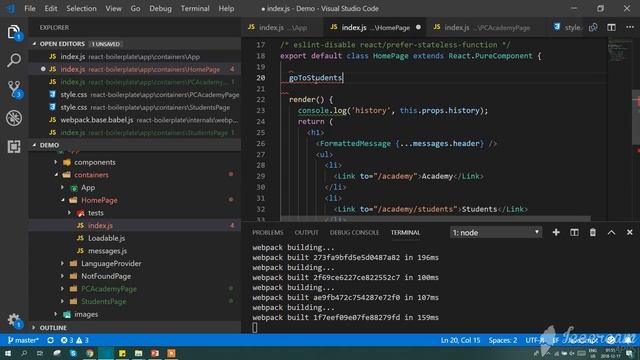Click the sync changes icon in the status bar

point(50,340)
